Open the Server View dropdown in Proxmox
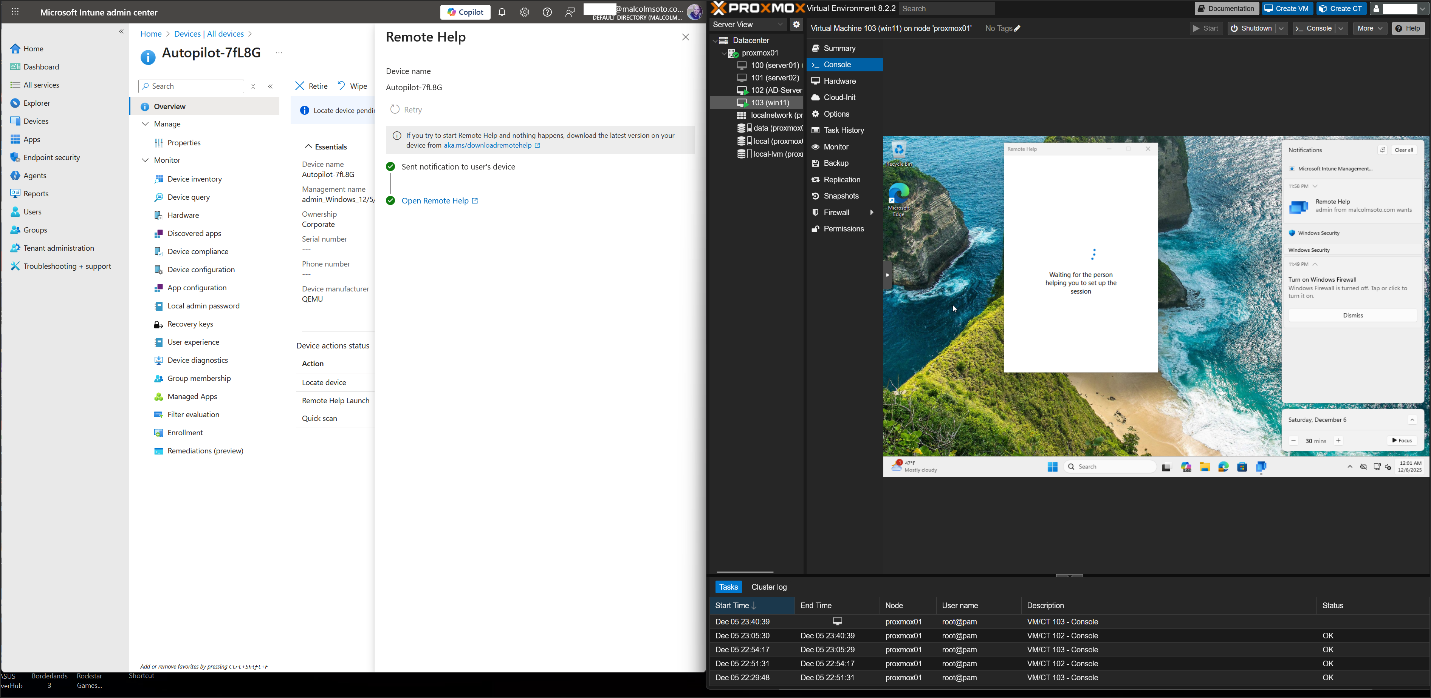The image size is (1431, 698). click(748, 24)
